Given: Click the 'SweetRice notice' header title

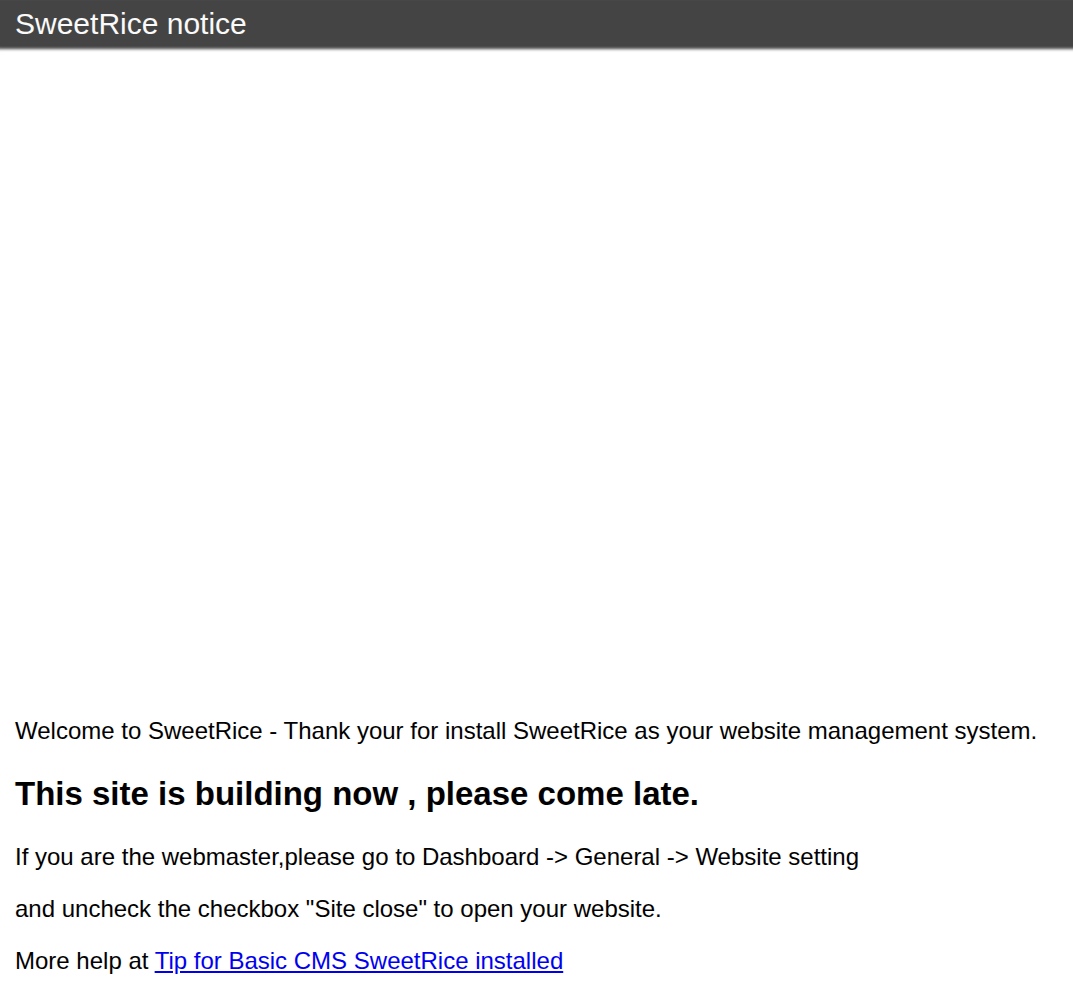Looking at the screenshot, I should 131,24.
